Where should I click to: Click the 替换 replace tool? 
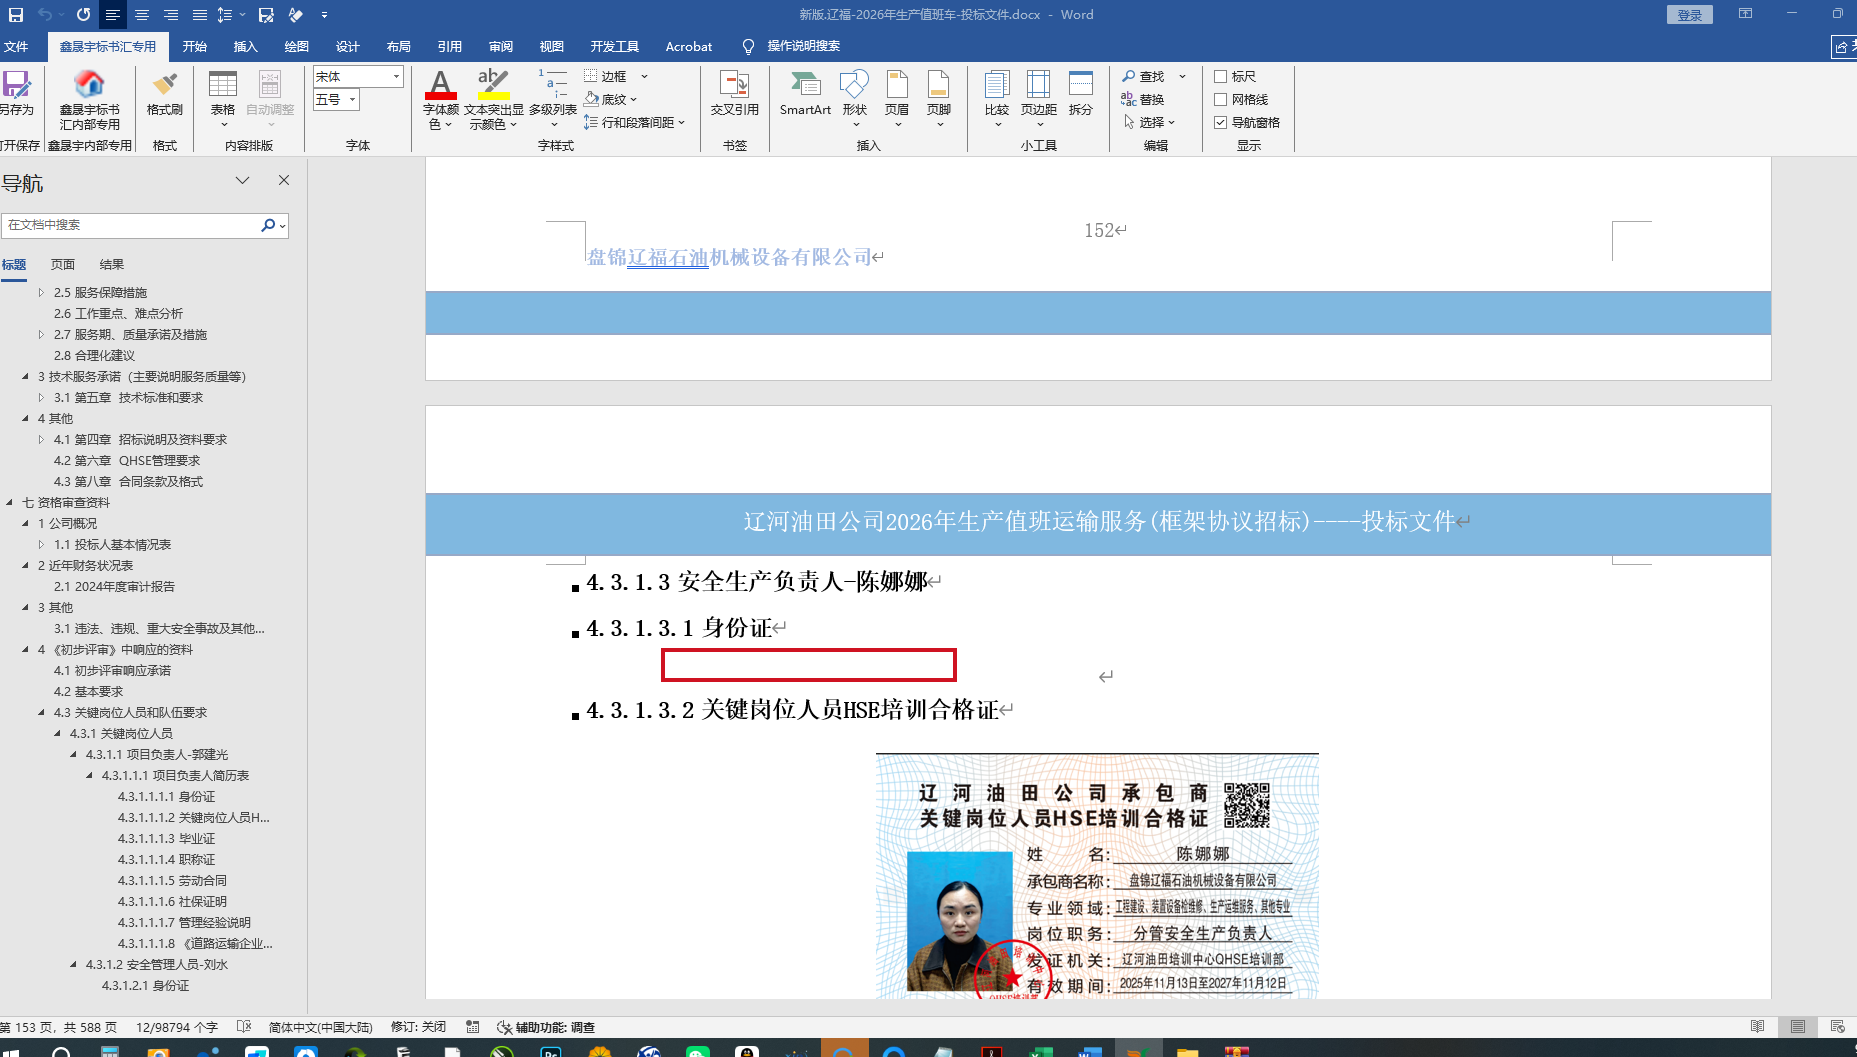(x=1143, y=99)
